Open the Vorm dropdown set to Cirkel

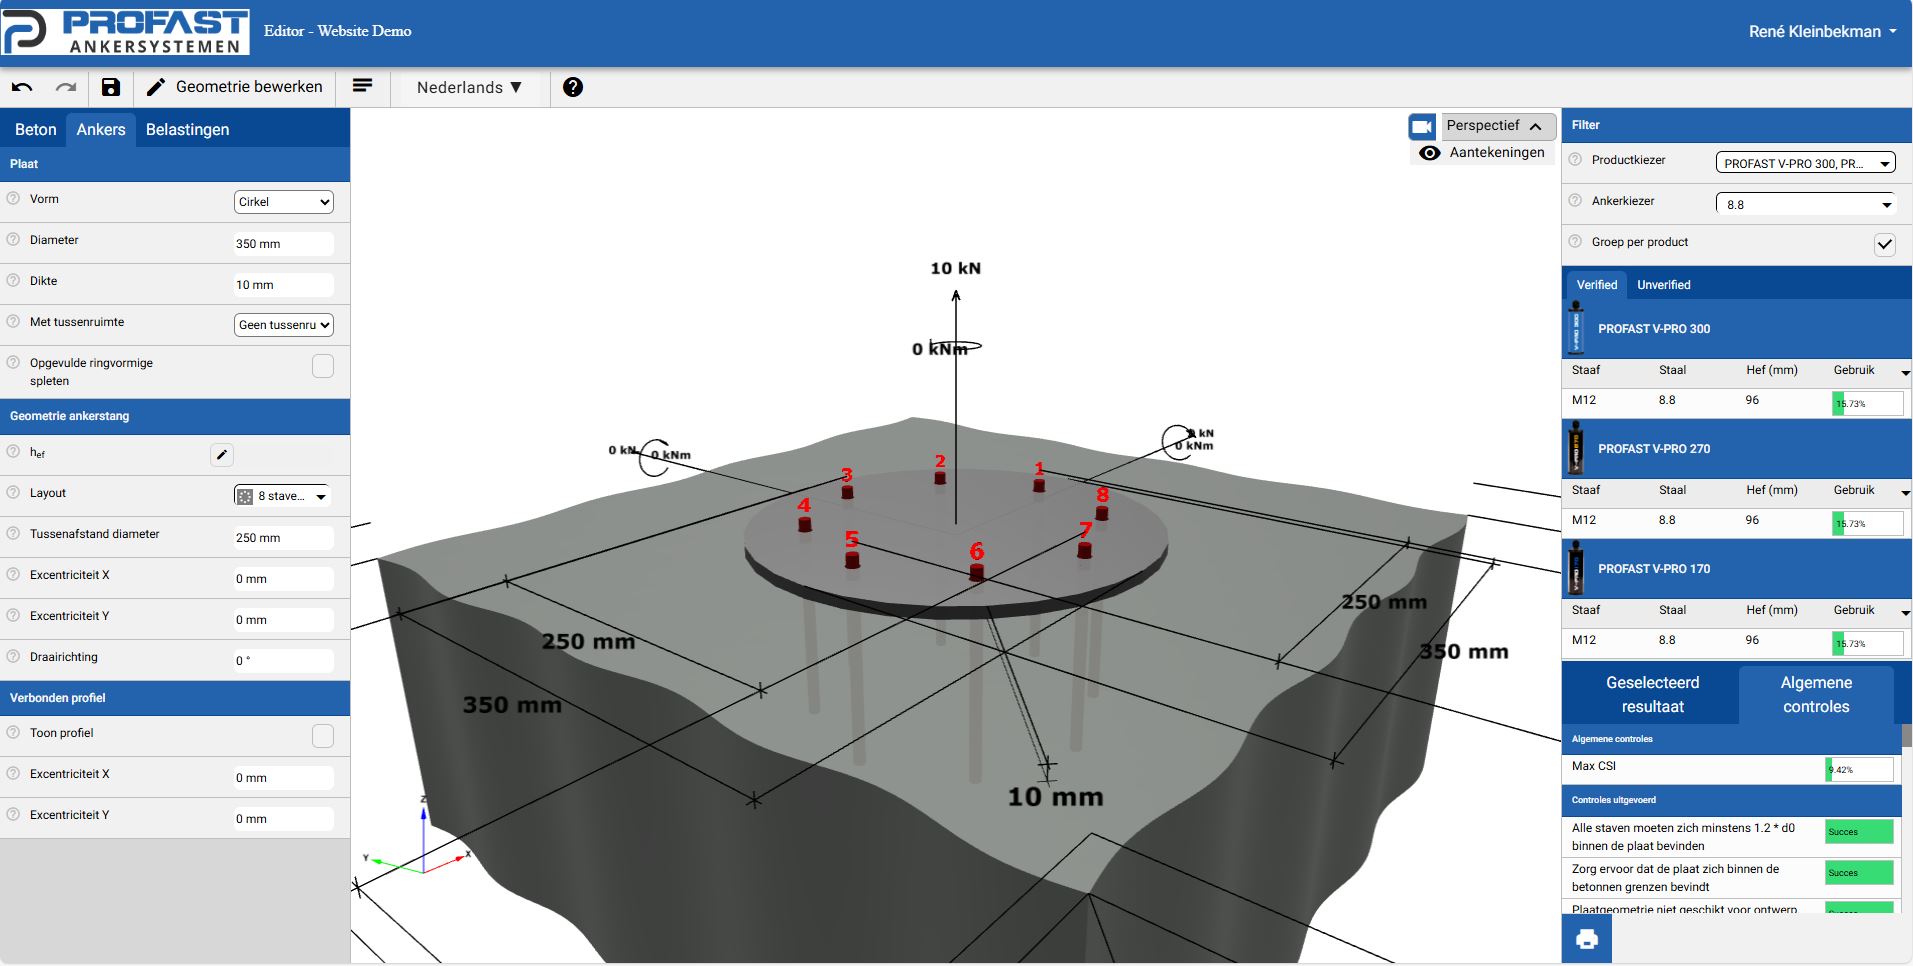tap(284, 202)
